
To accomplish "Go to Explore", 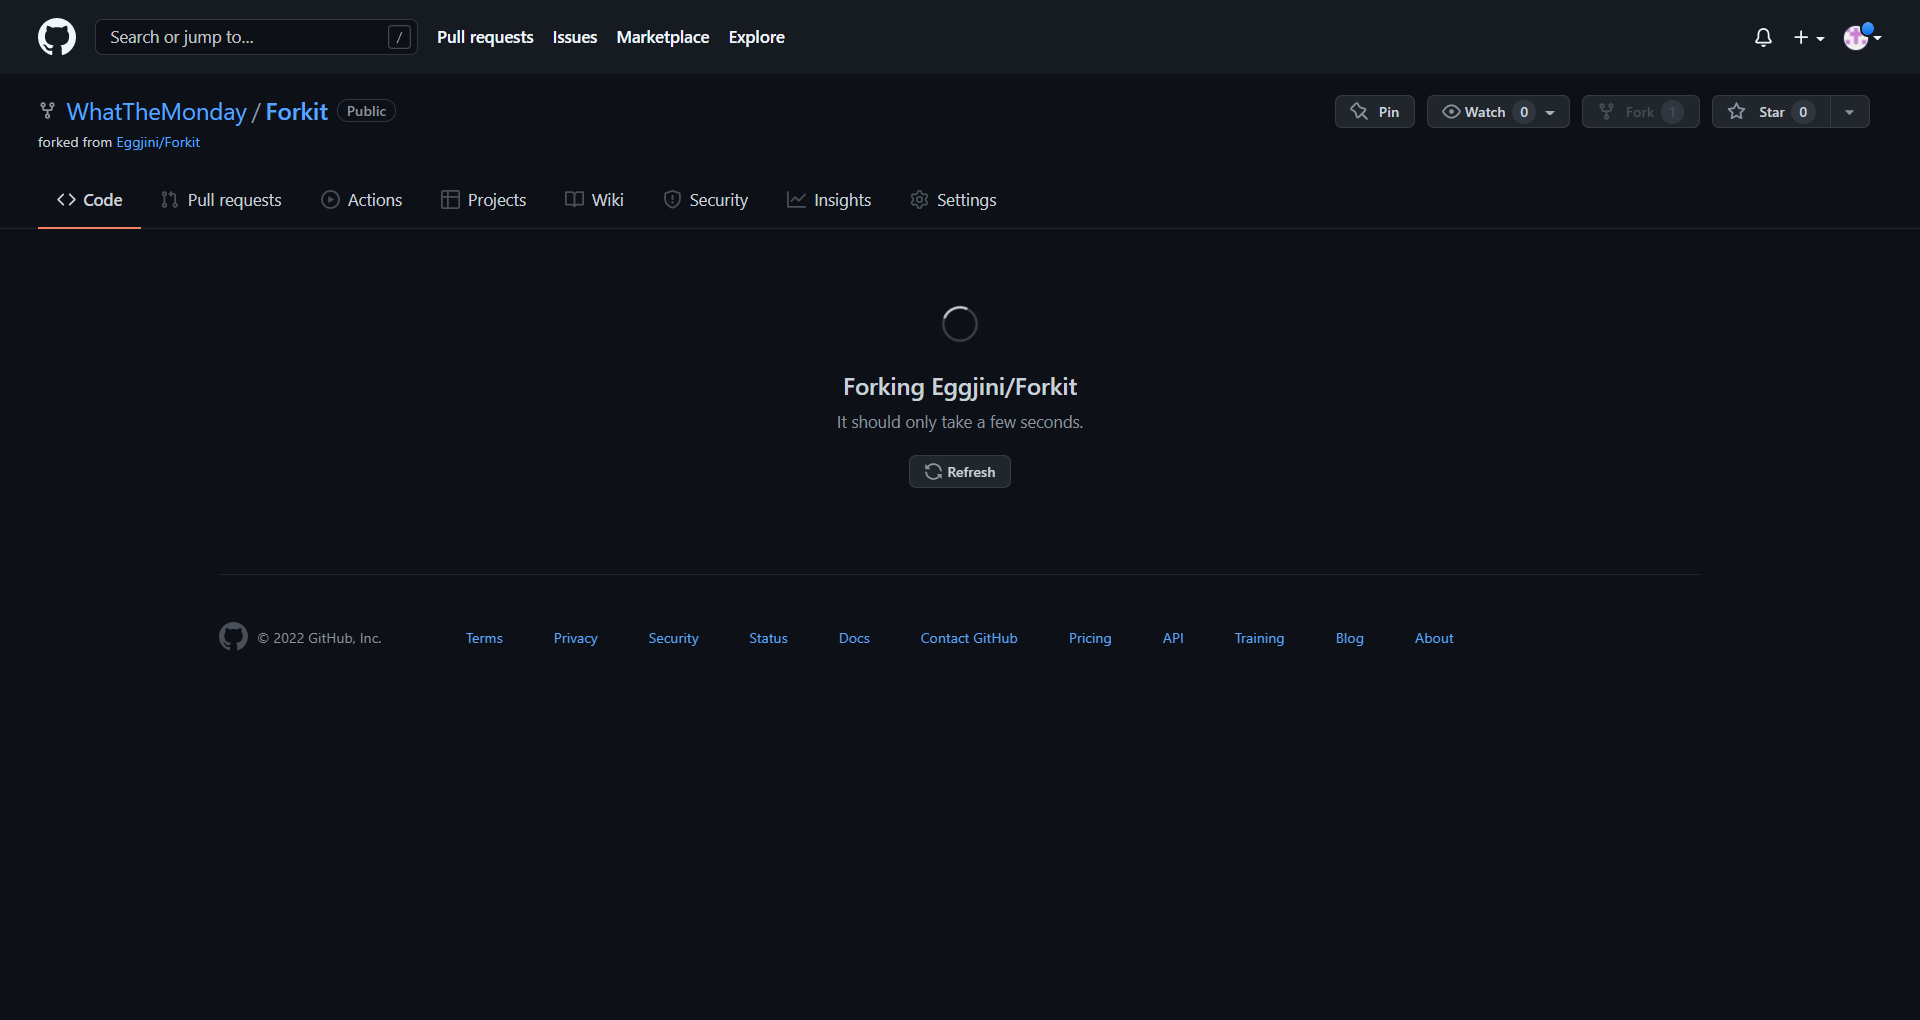I will click(x=757, y=37).
